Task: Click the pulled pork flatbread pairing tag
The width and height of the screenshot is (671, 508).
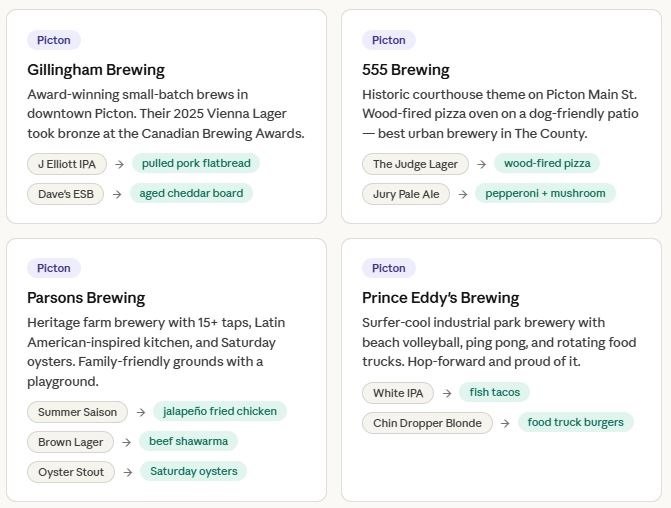Action: tap(196, 163)
